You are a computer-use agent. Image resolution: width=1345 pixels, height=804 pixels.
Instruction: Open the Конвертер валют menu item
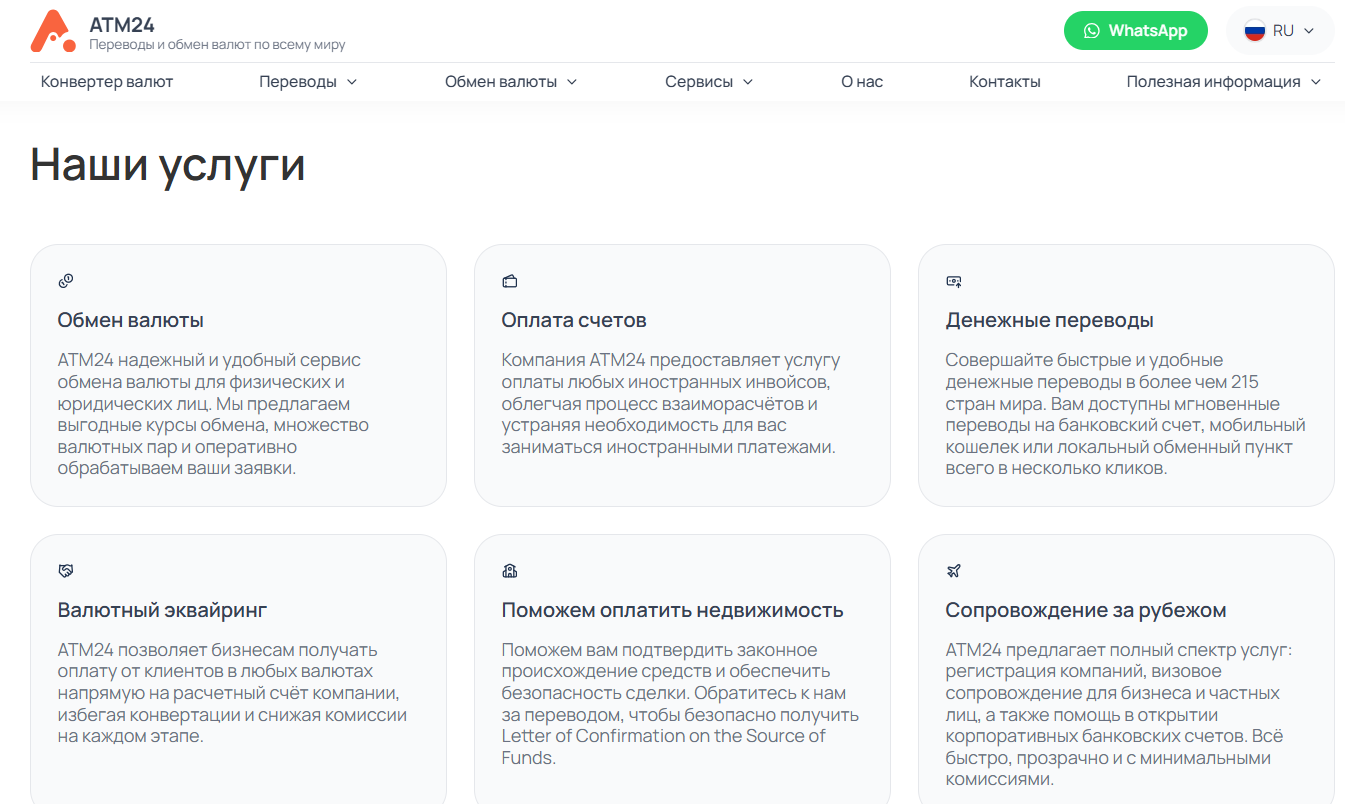tap(107, 82)
